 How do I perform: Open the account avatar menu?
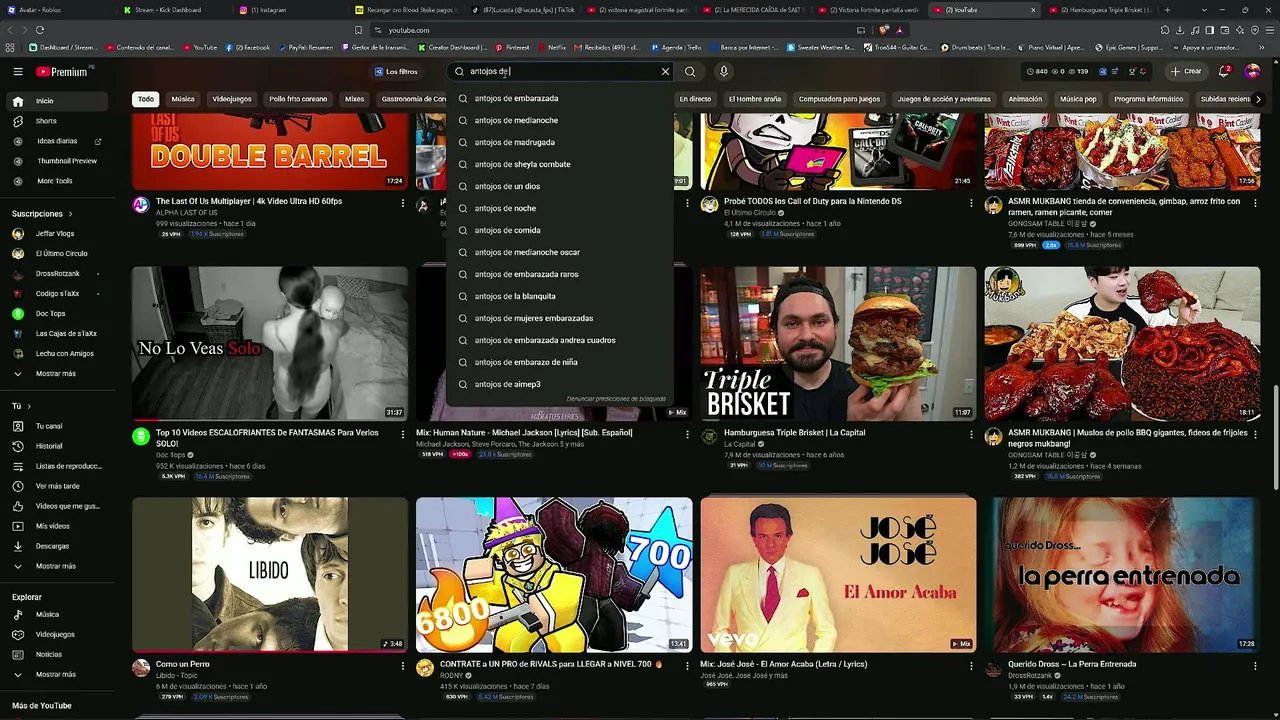pos(1252,72)
